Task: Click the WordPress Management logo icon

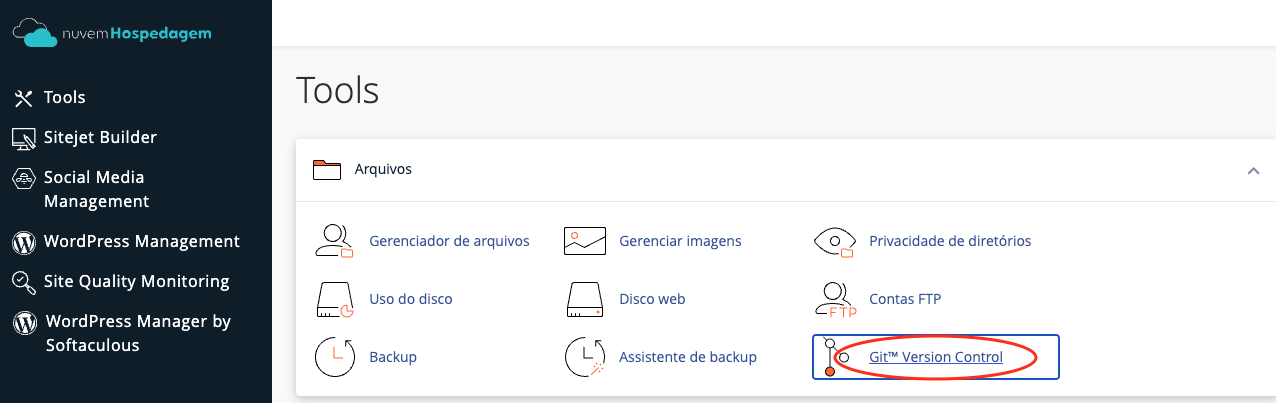Action: (24, 242)
